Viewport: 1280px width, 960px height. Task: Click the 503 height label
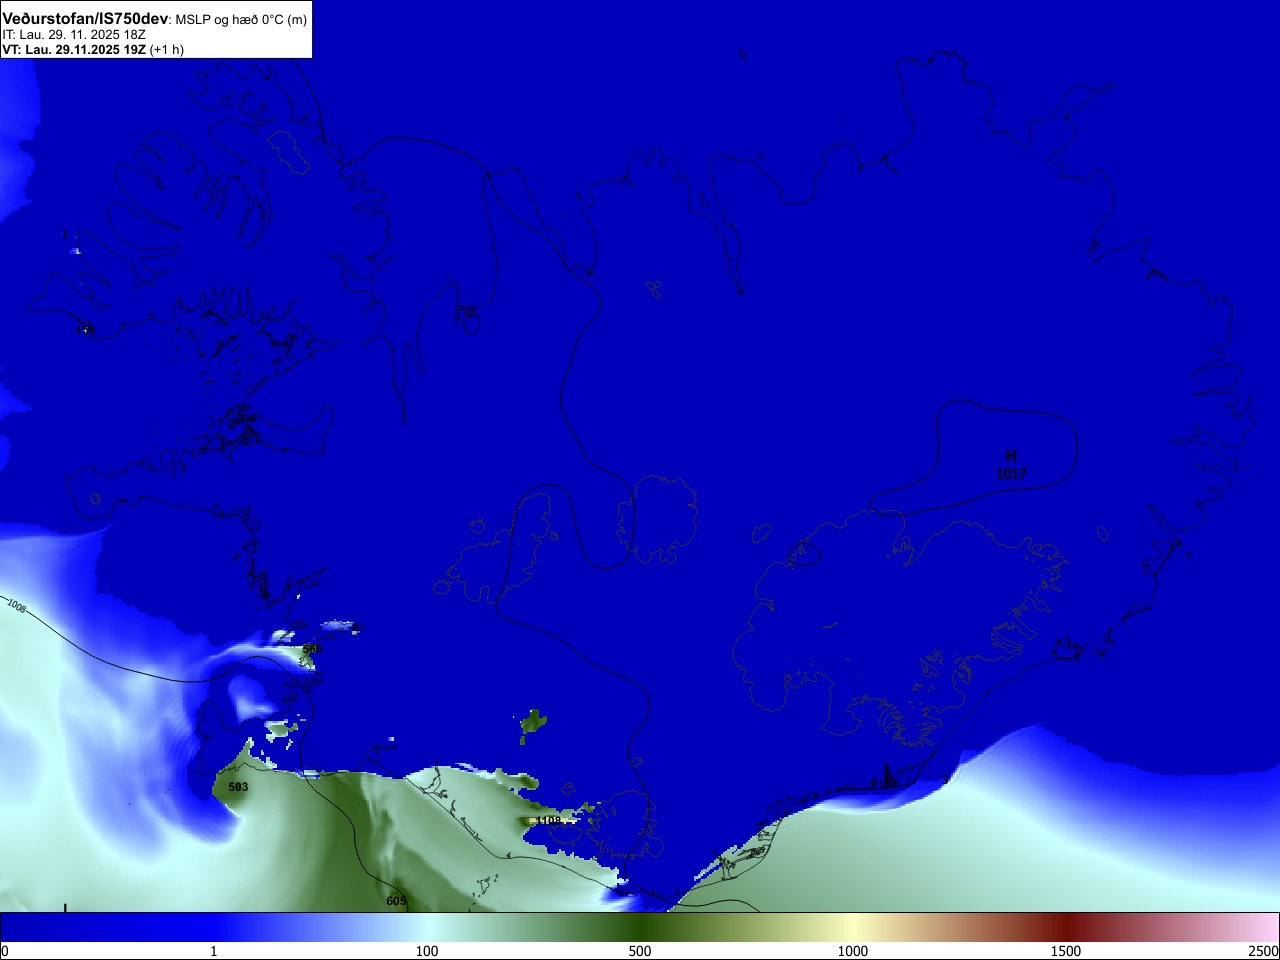[238, 787]
